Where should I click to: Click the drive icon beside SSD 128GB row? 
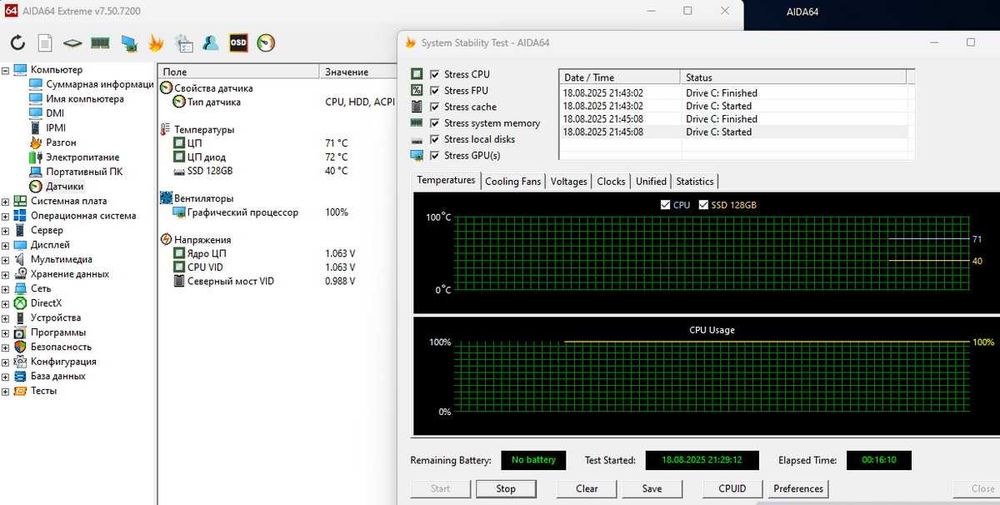179,172
